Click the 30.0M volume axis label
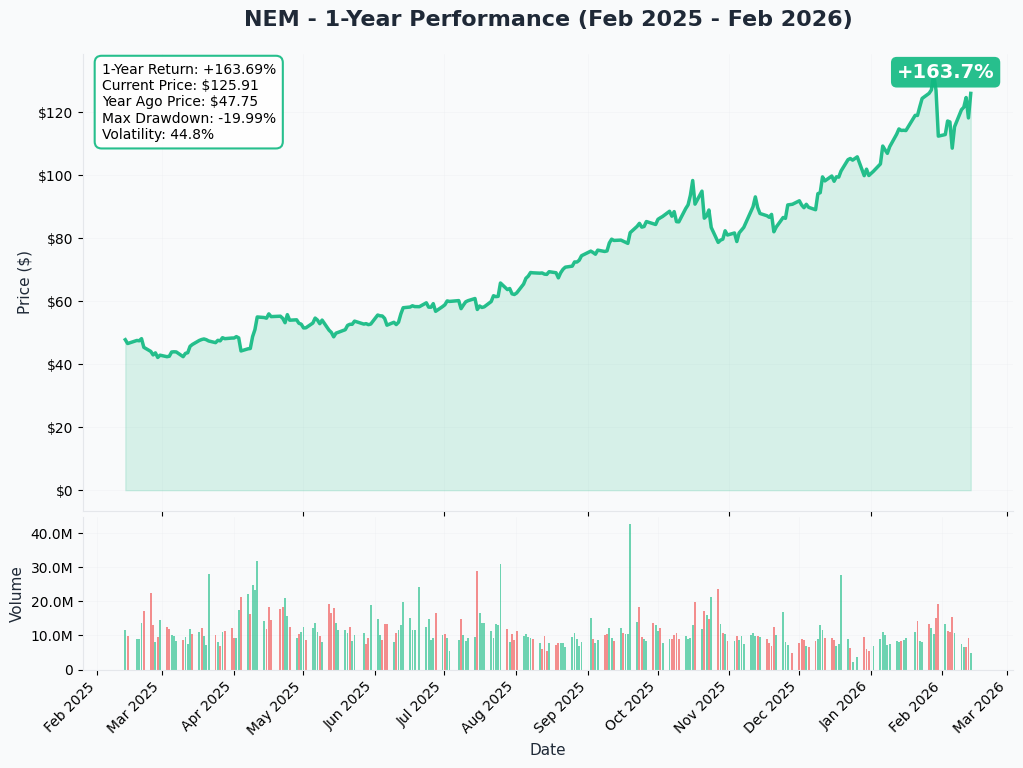Image resolution: width=1023 pixels, height=768 pixels. click(52, 568)
